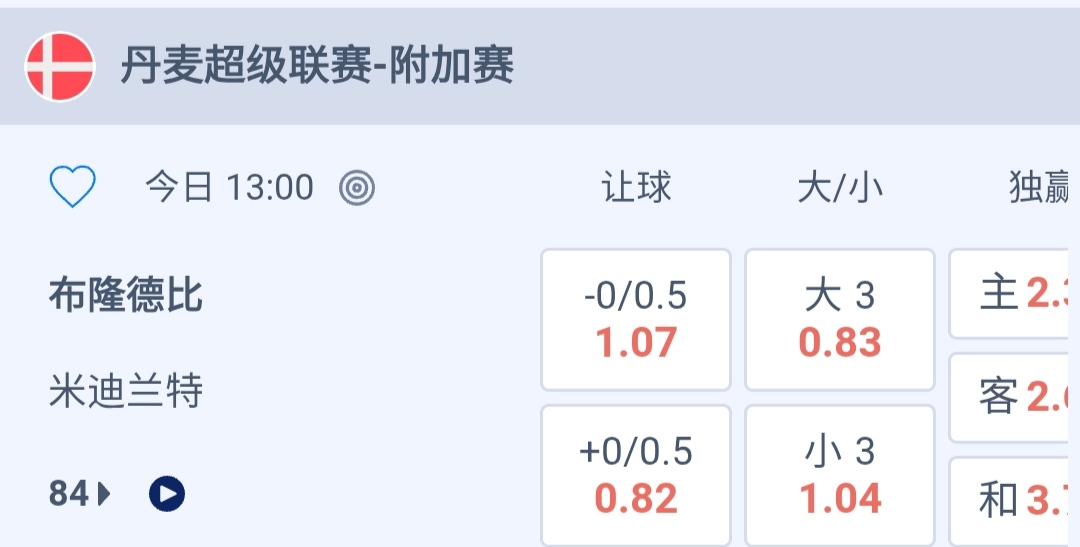Select the 让球 column header
Screen dimensions: 1080x547
point(636,187)
